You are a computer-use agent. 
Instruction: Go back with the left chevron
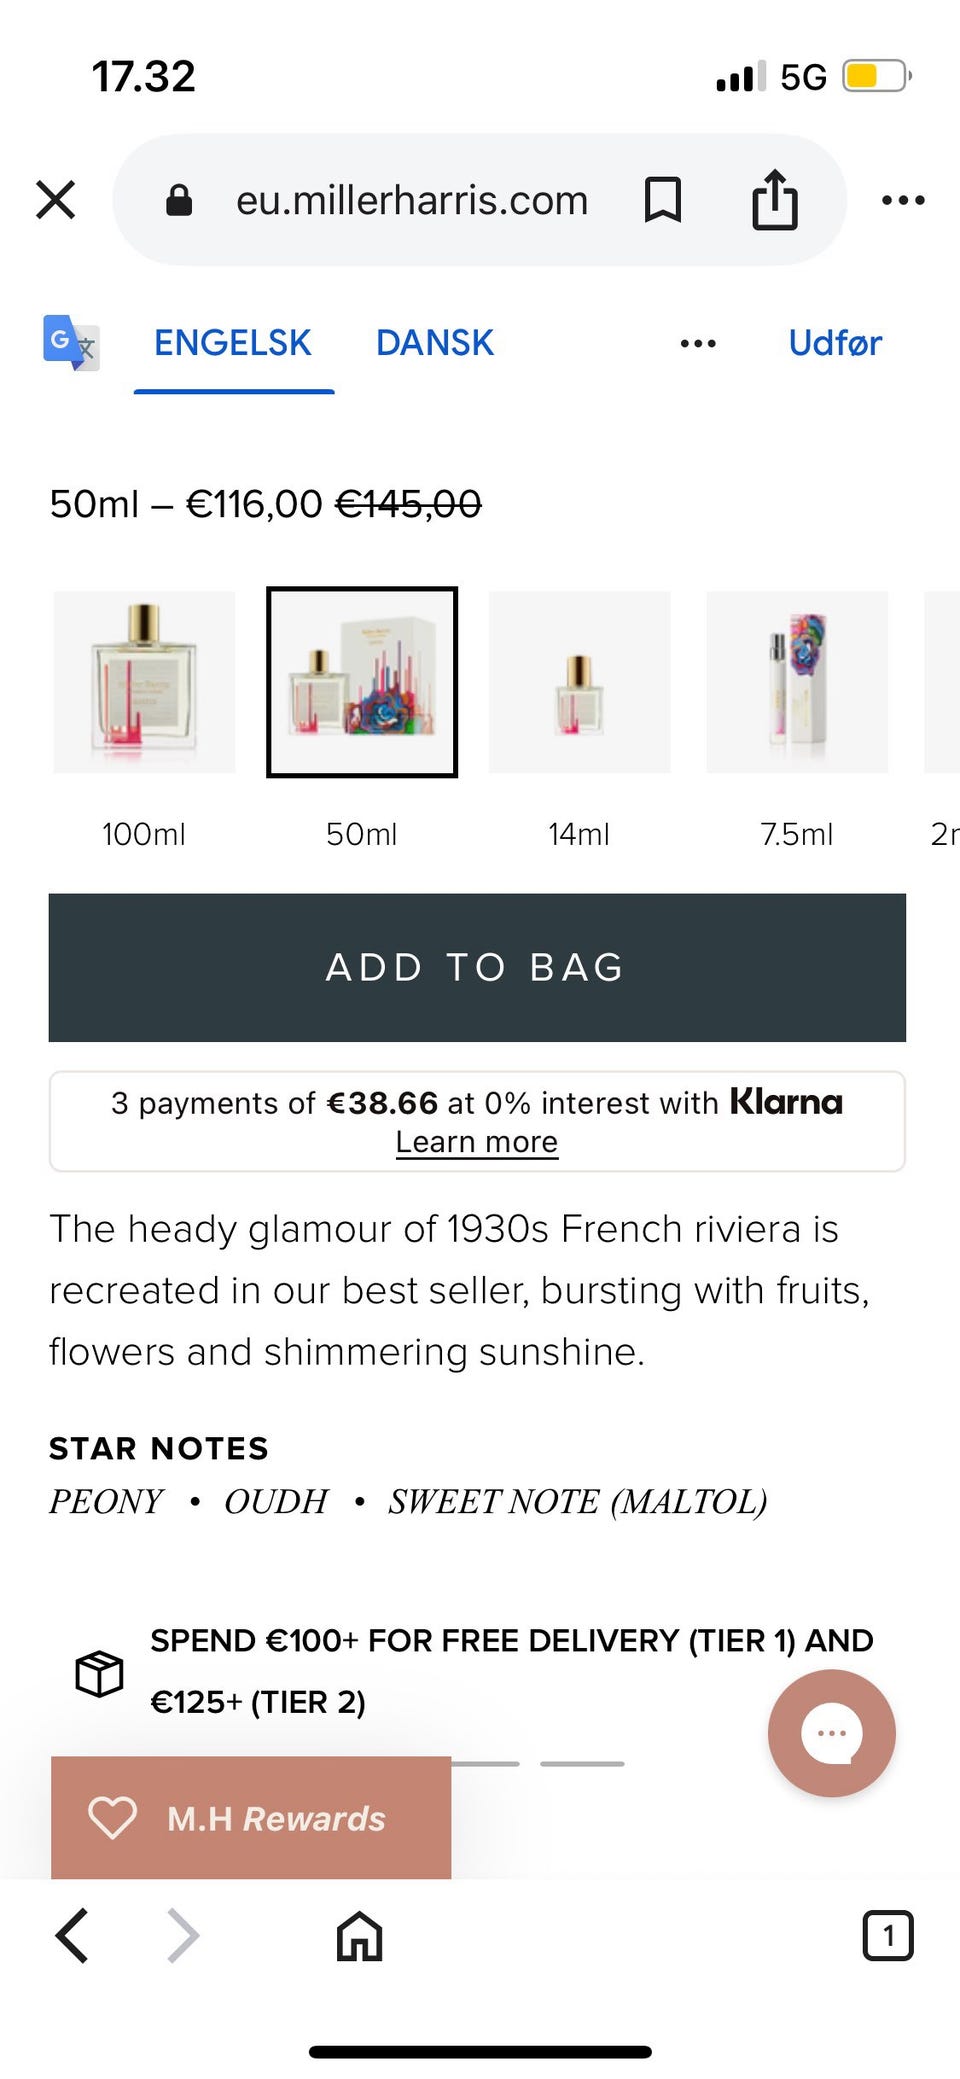(72, 1935)
